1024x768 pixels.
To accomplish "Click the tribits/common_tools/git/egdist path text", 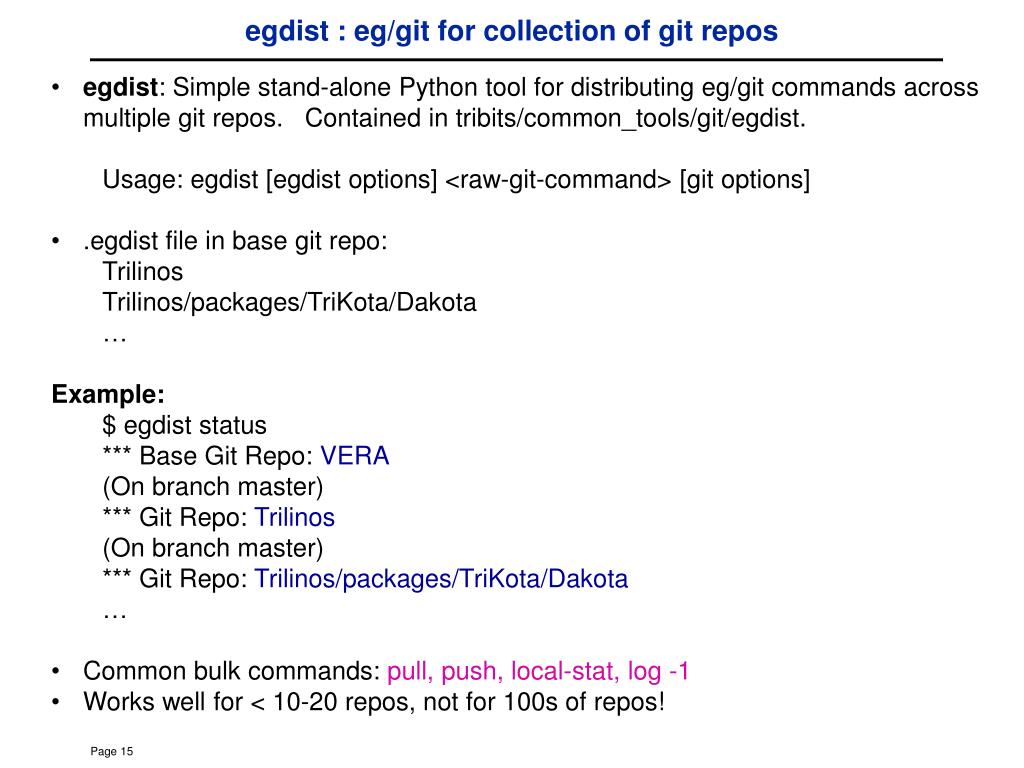I will point(630,119).
